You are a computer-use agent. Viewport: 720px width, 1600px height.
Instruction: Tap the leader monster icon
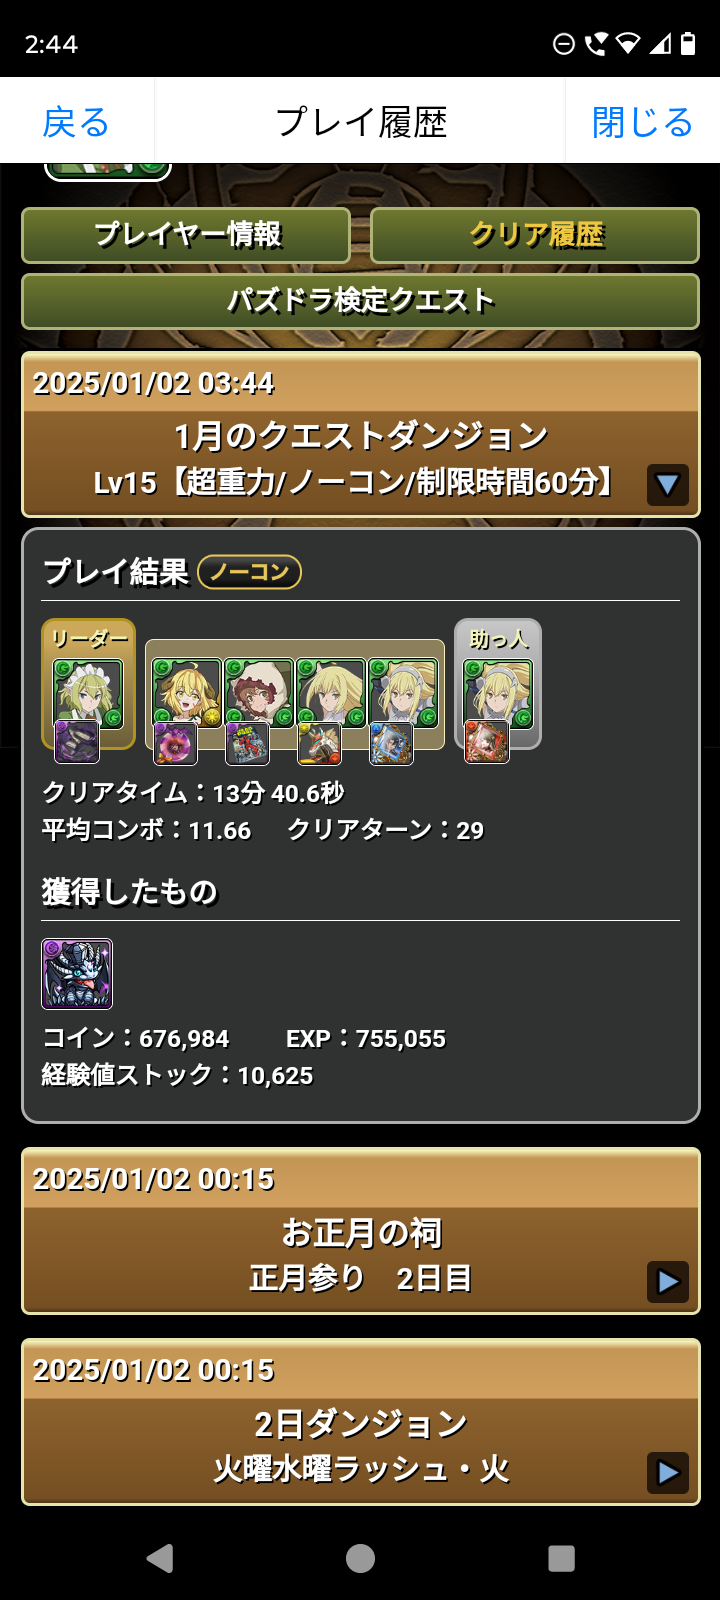[x=88, y=693]
